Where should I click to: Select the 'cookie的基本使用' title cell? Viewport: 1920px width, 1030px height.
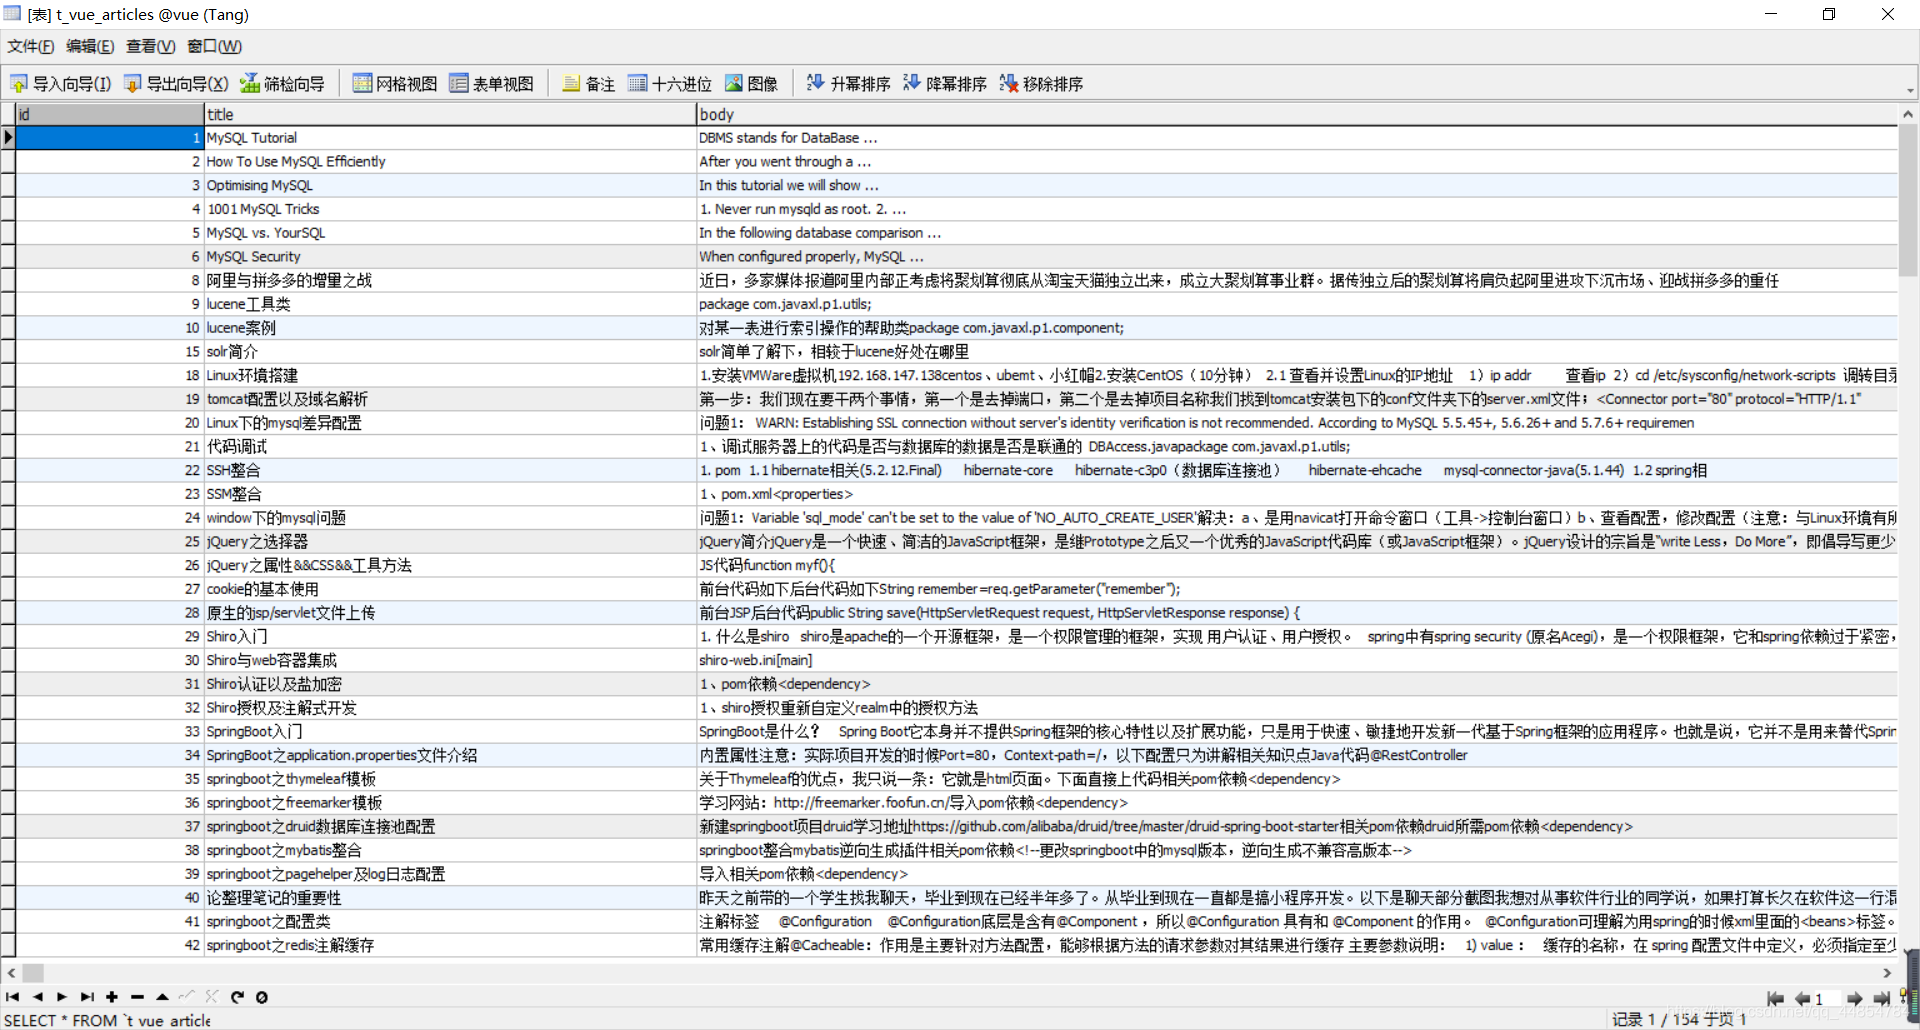450,589
